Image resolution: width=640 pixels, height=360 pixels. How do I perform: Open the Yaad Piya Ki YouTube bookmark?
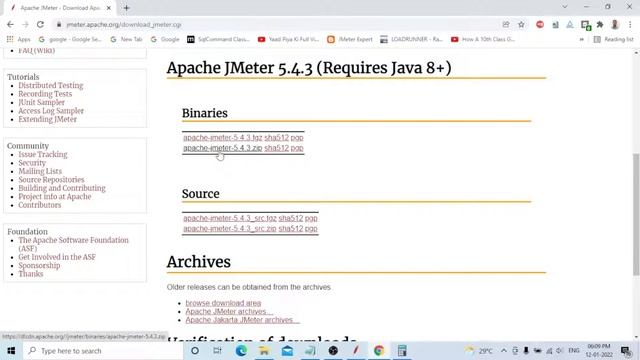click(289, 39)
